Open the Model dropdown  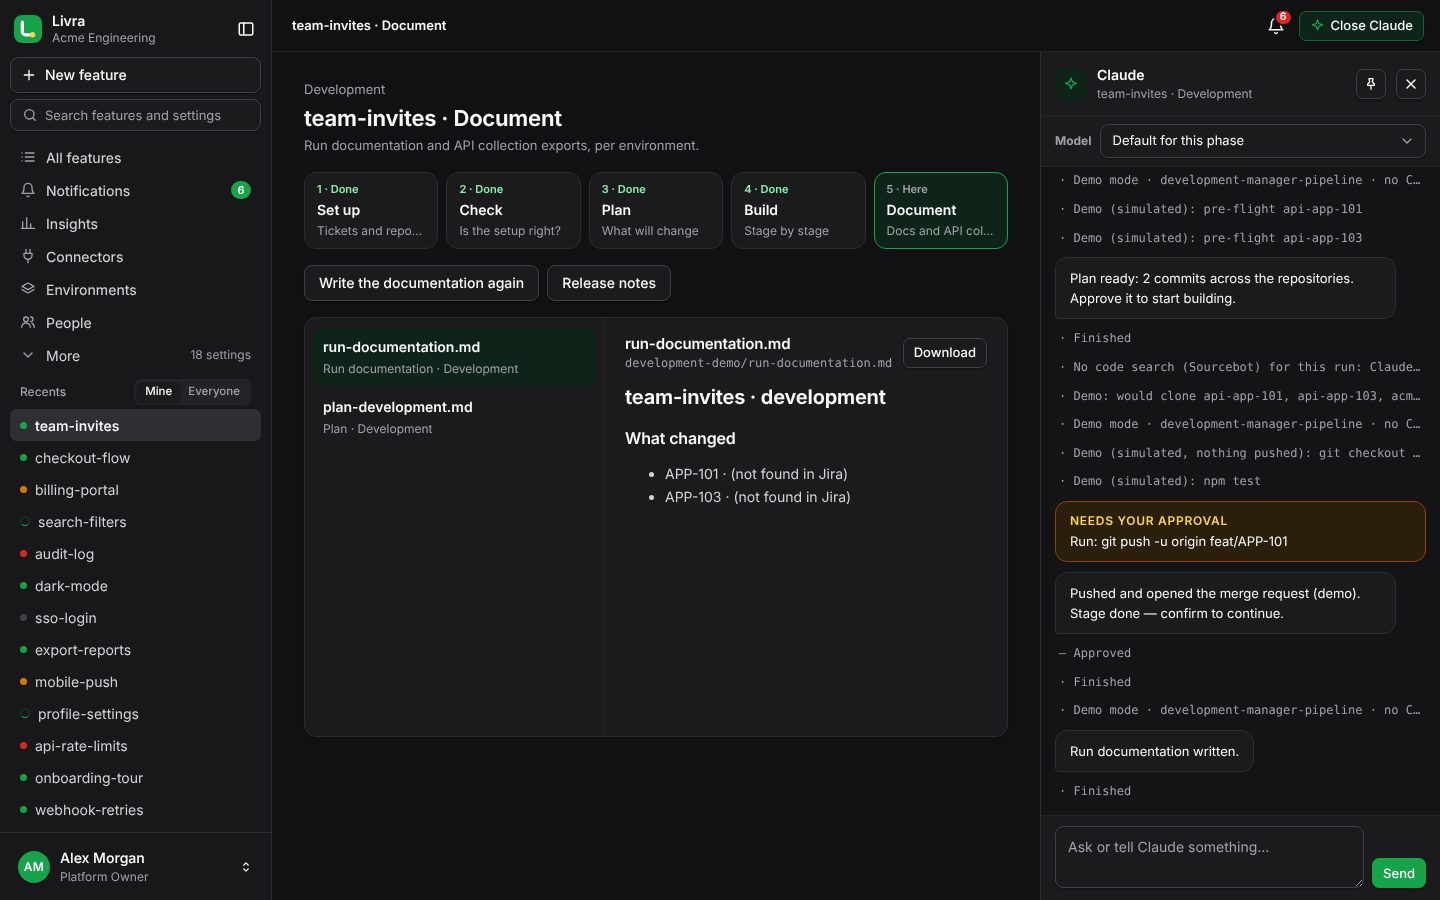pos(1262,141)
